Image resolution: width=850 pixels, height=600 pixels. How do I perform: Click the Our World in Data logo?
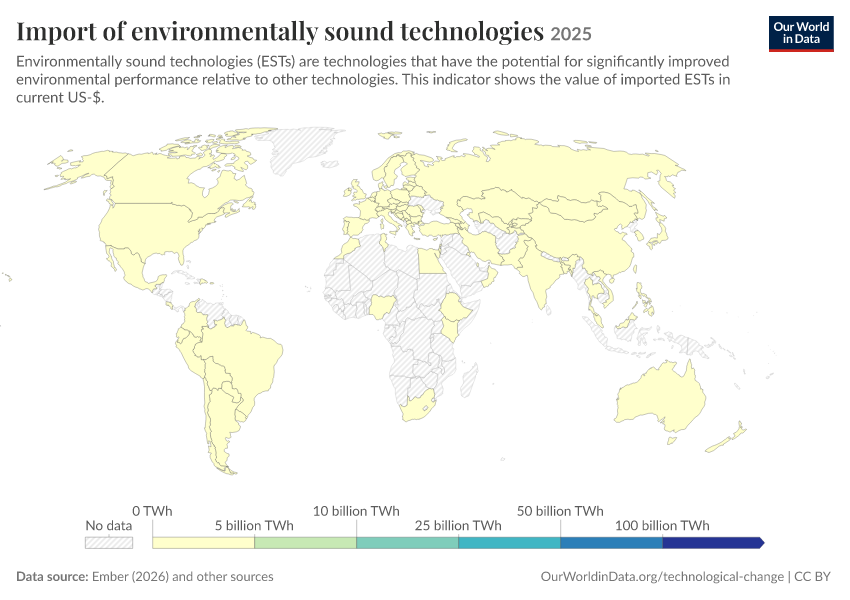tap(801, 34)
